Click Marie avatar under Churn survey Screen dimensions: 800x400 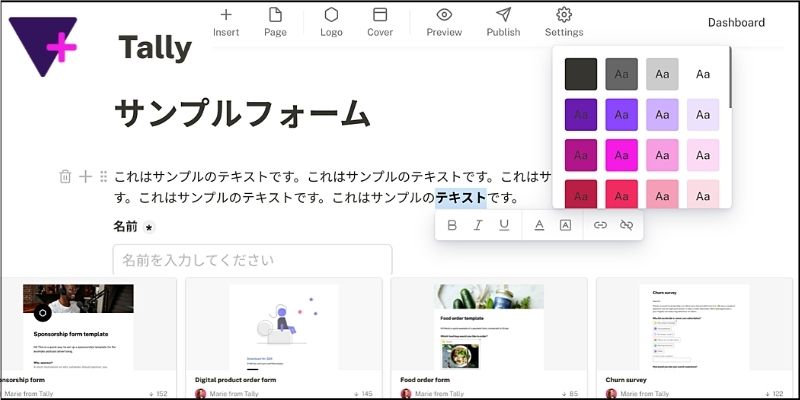611,394
